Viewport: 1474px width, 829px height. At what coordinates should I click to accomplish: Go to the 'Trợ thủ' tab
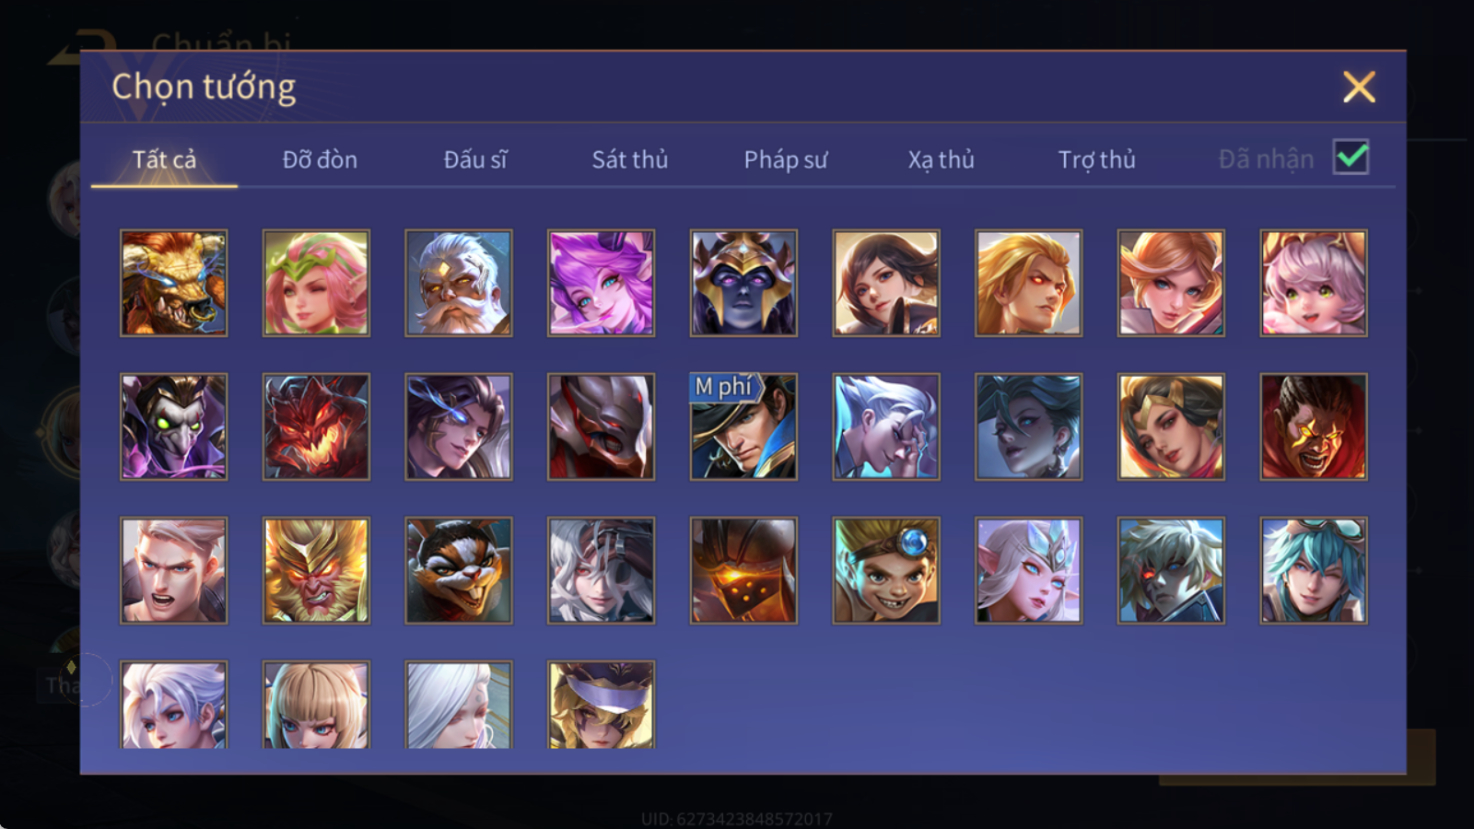(x=1097, y=160)
